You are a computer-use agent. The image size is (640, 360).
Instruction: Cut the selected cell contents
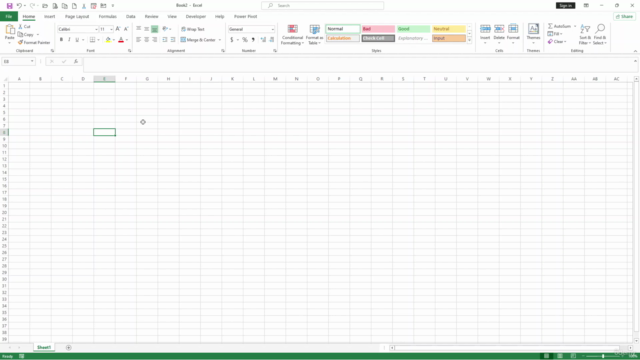coord(24,27)
